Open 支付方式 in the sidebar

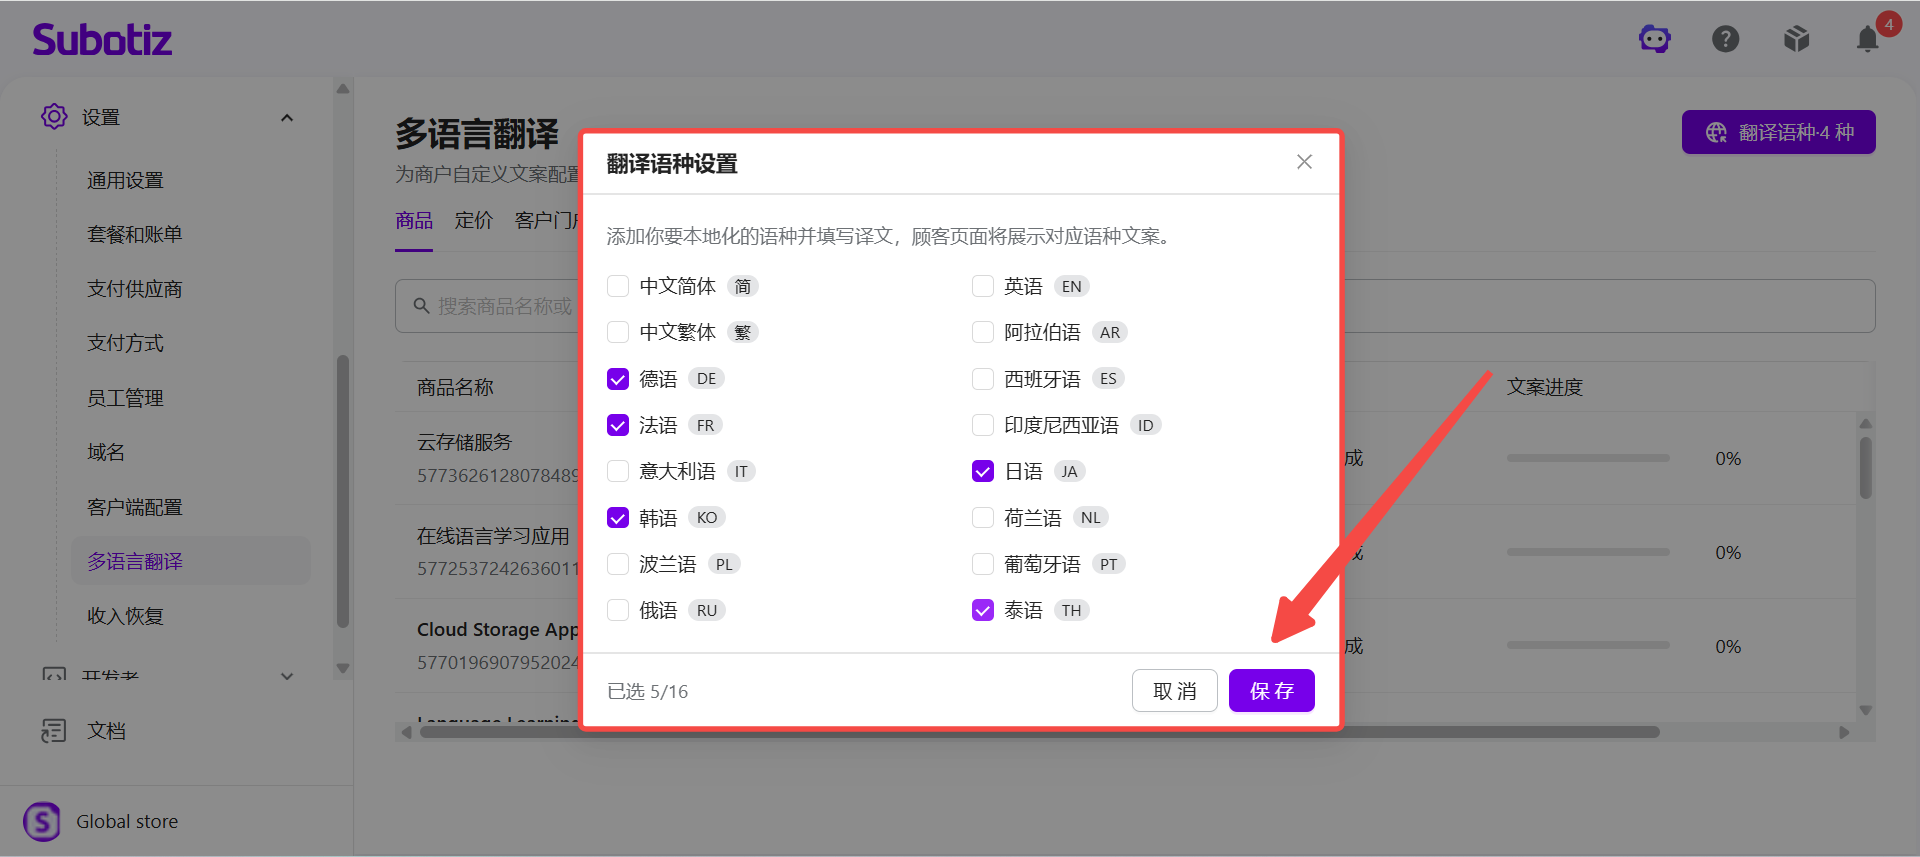tap(125, 343)
